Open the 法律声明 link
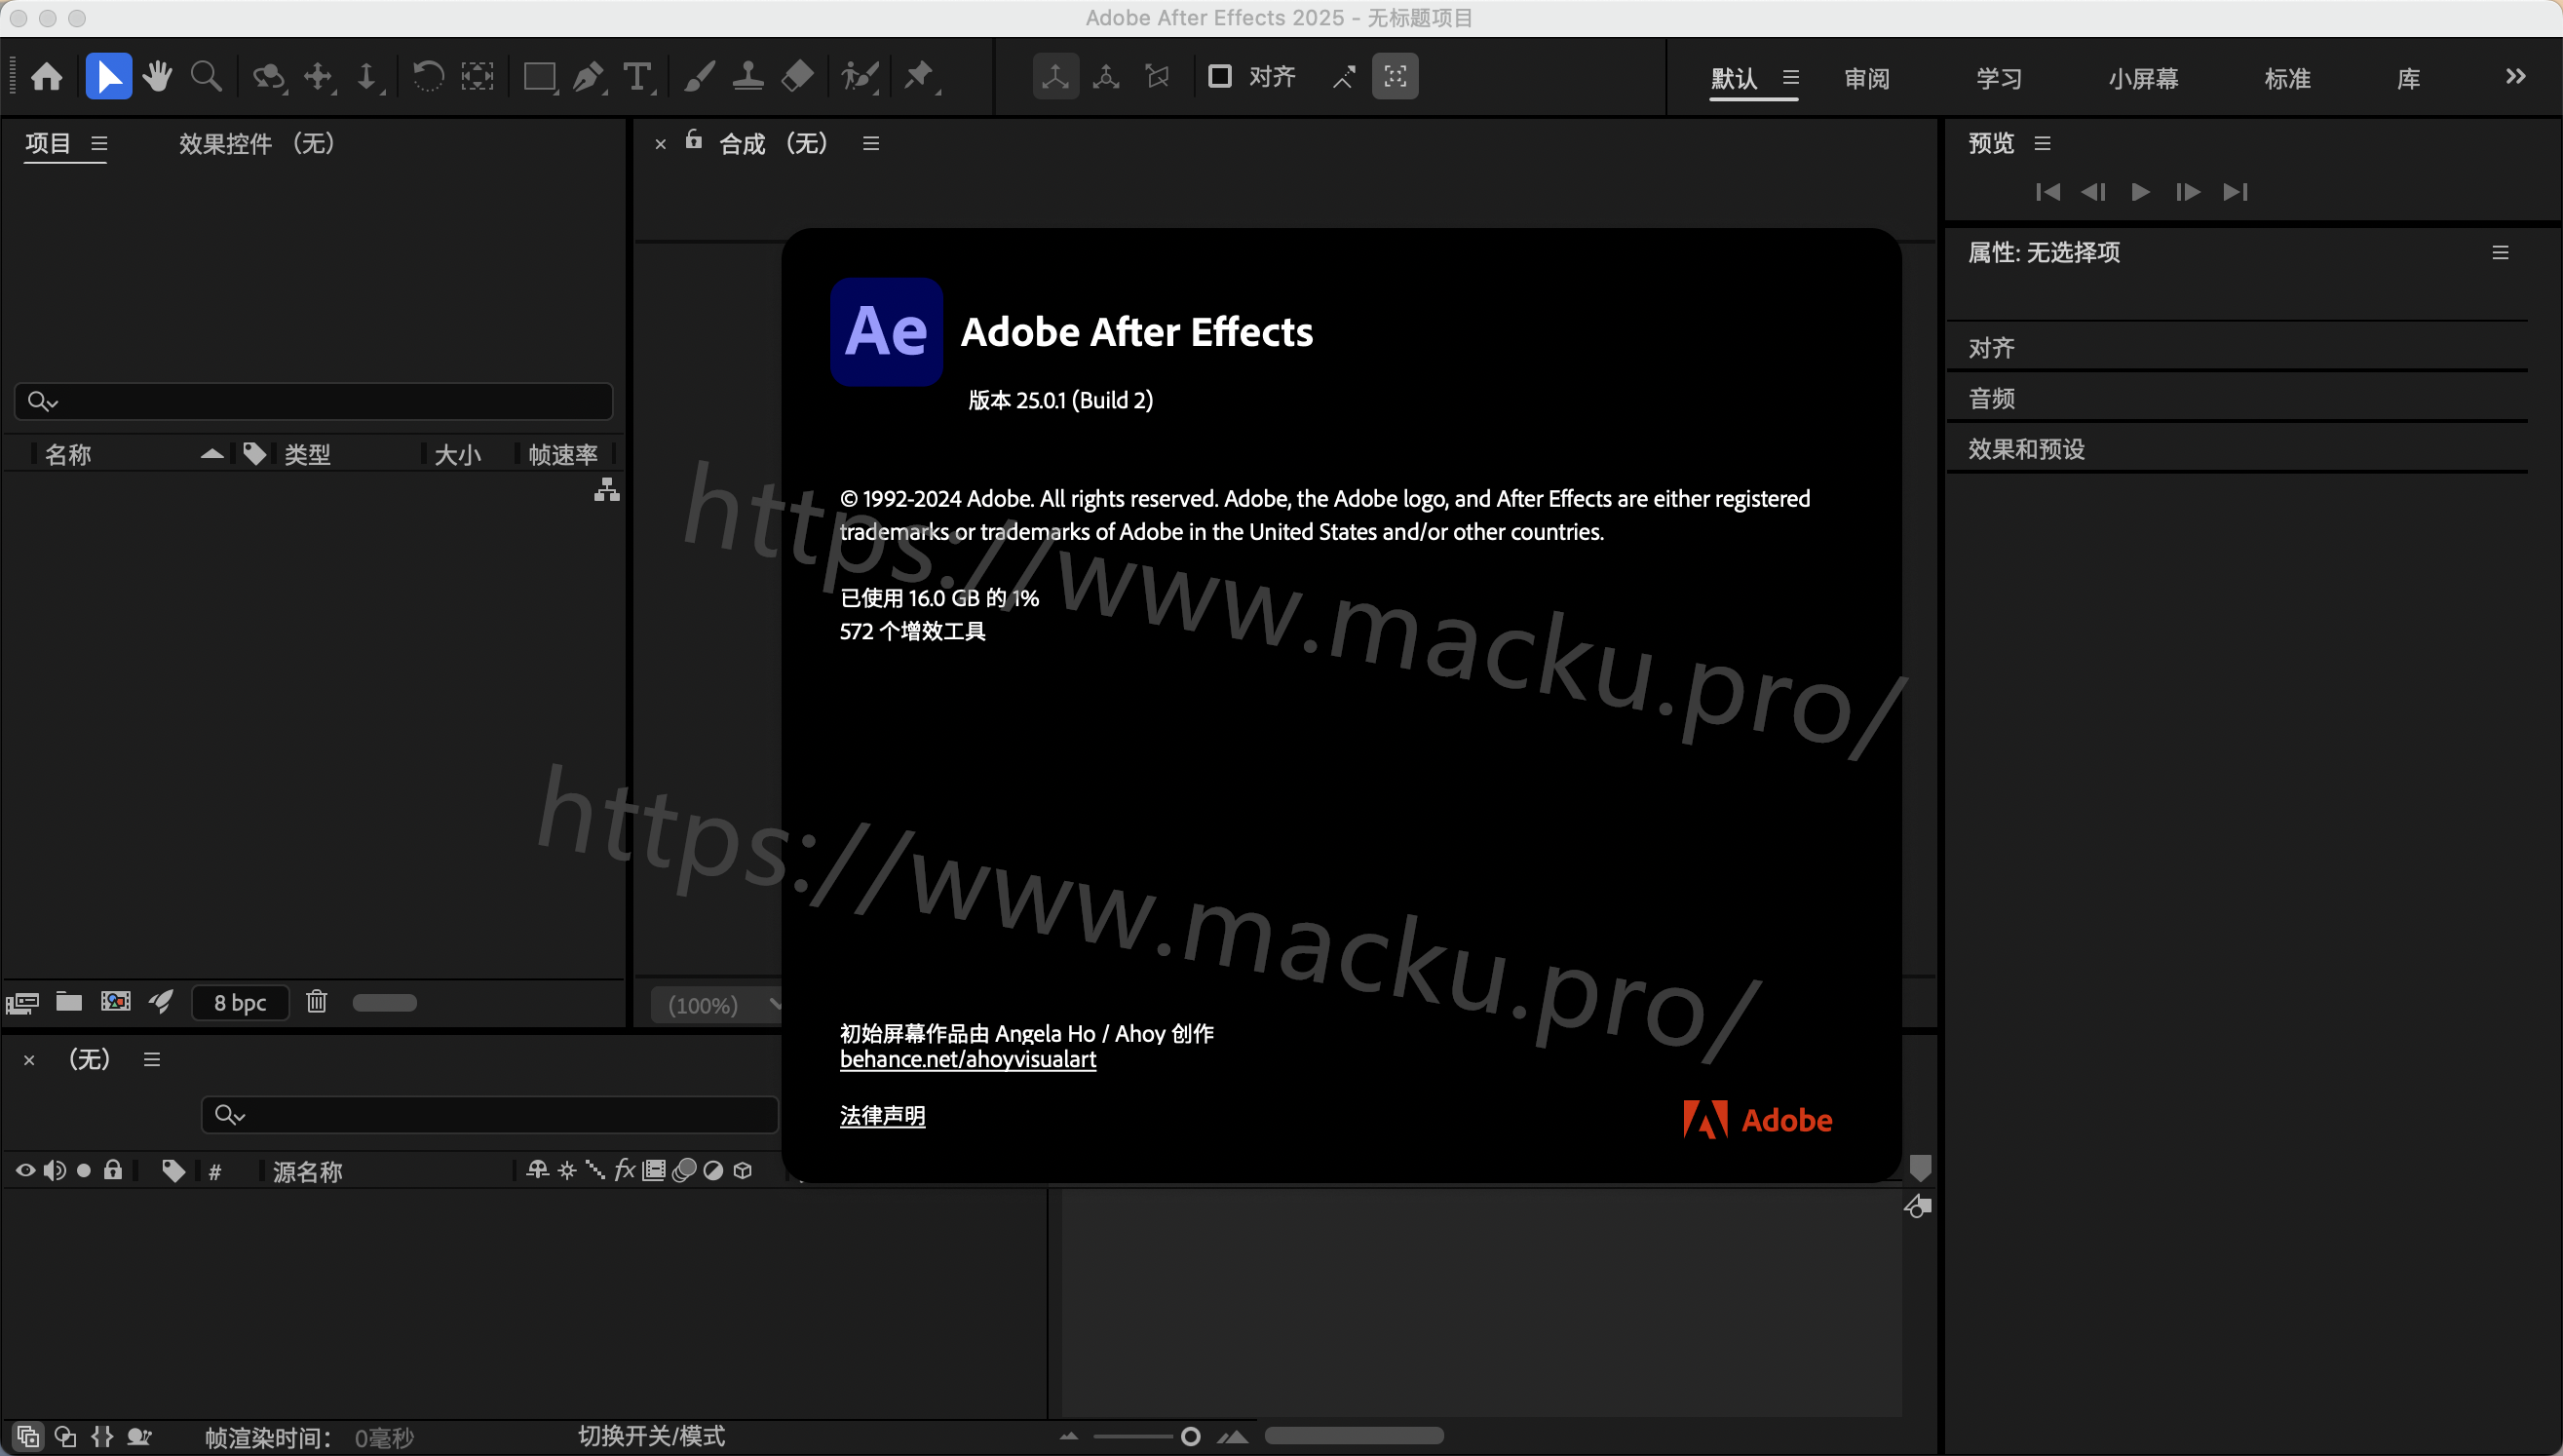This screenshot has height=1456, width=2563. tap(883, 1116)
